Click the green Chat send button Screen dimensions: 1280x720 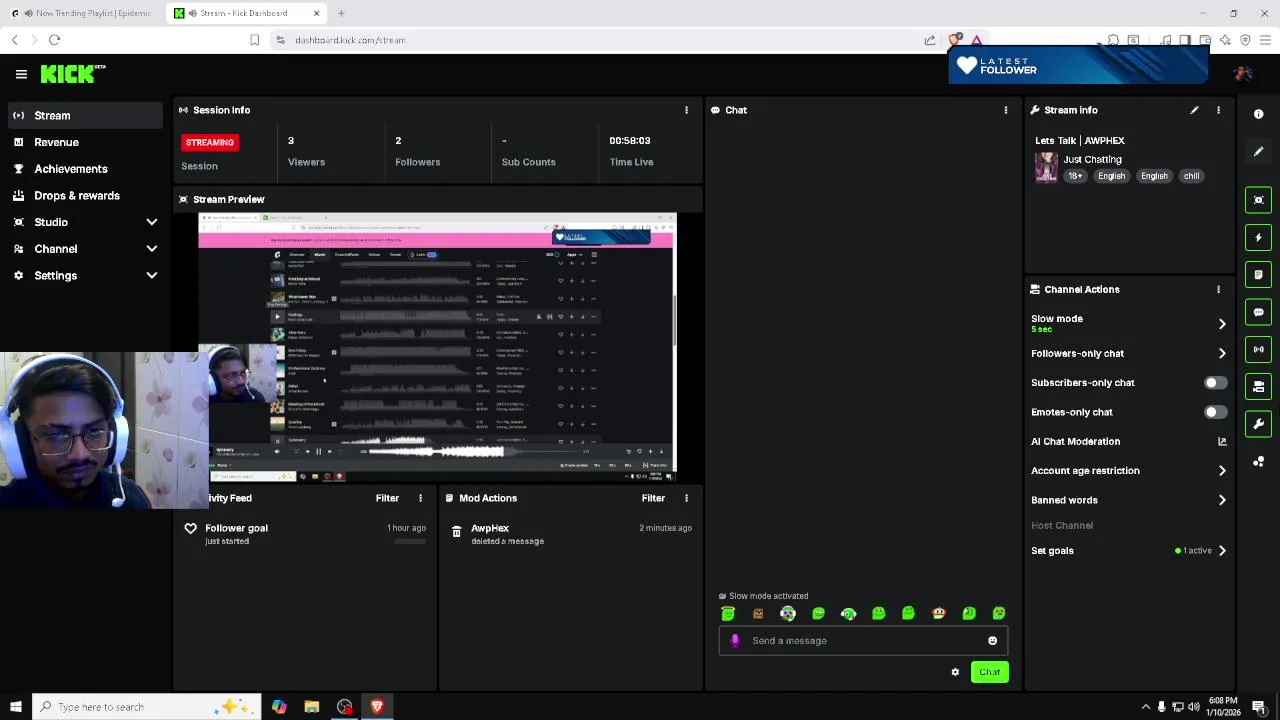989,672
